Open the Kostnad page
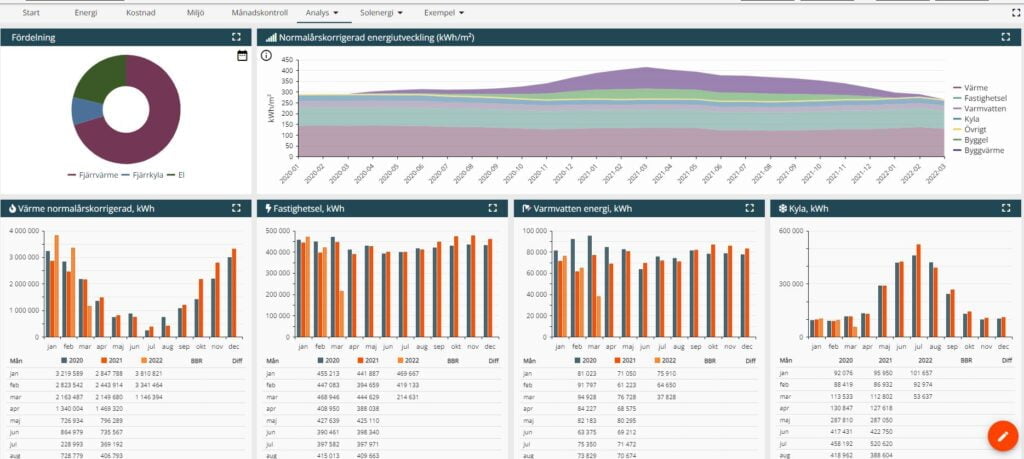This screenshot has height=459, width=1024. 140,14
